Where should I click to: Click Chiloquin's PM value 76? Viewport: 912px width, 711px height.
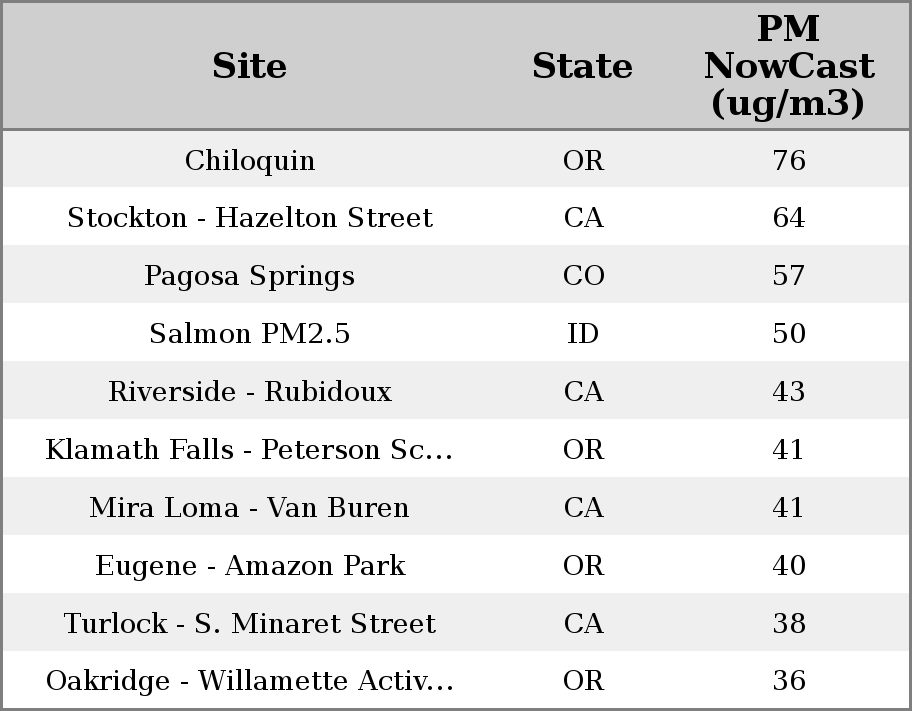coord(788,160)
